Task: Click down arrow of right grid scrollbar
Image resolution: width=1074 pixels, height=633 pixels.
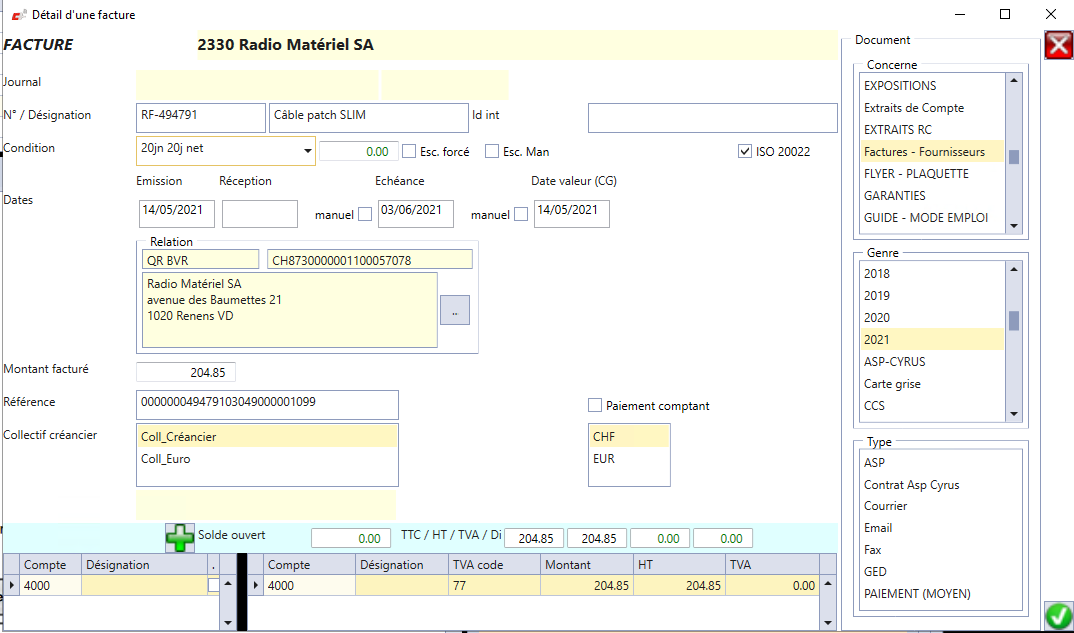Action: pos(828,623)
